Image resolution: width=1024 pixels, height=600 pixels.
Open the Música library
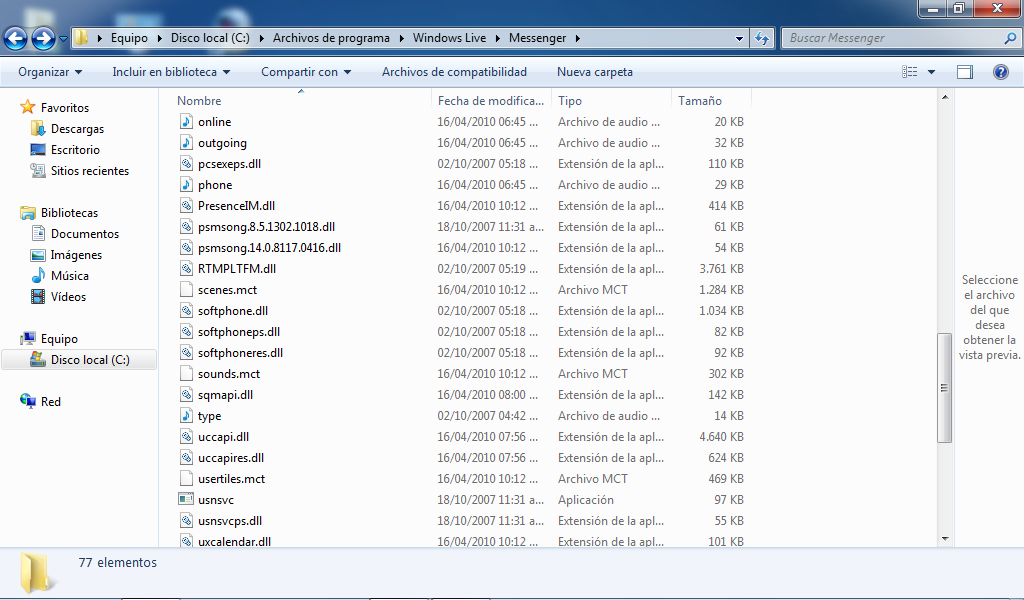(x=69, y=276)
